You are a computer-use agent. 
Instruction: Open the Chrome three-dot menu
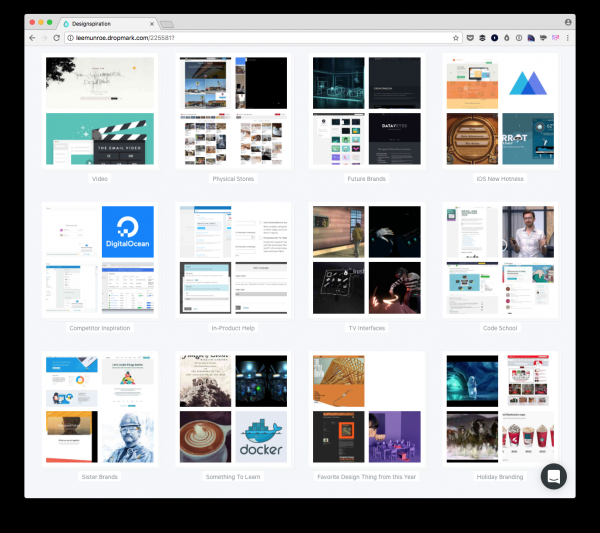click(568, 37)
